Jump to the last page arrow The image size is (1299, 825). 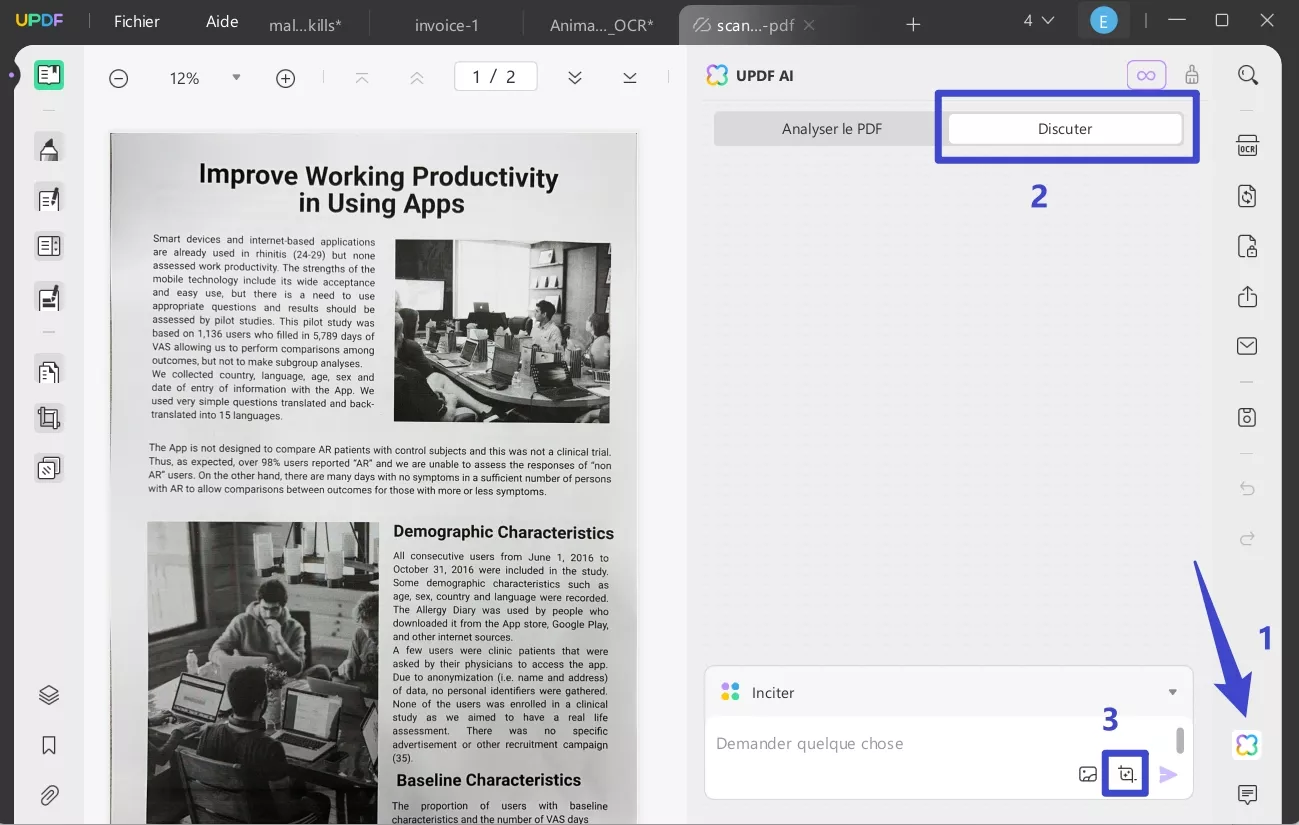pyautogui.click(x=629, y=78)
